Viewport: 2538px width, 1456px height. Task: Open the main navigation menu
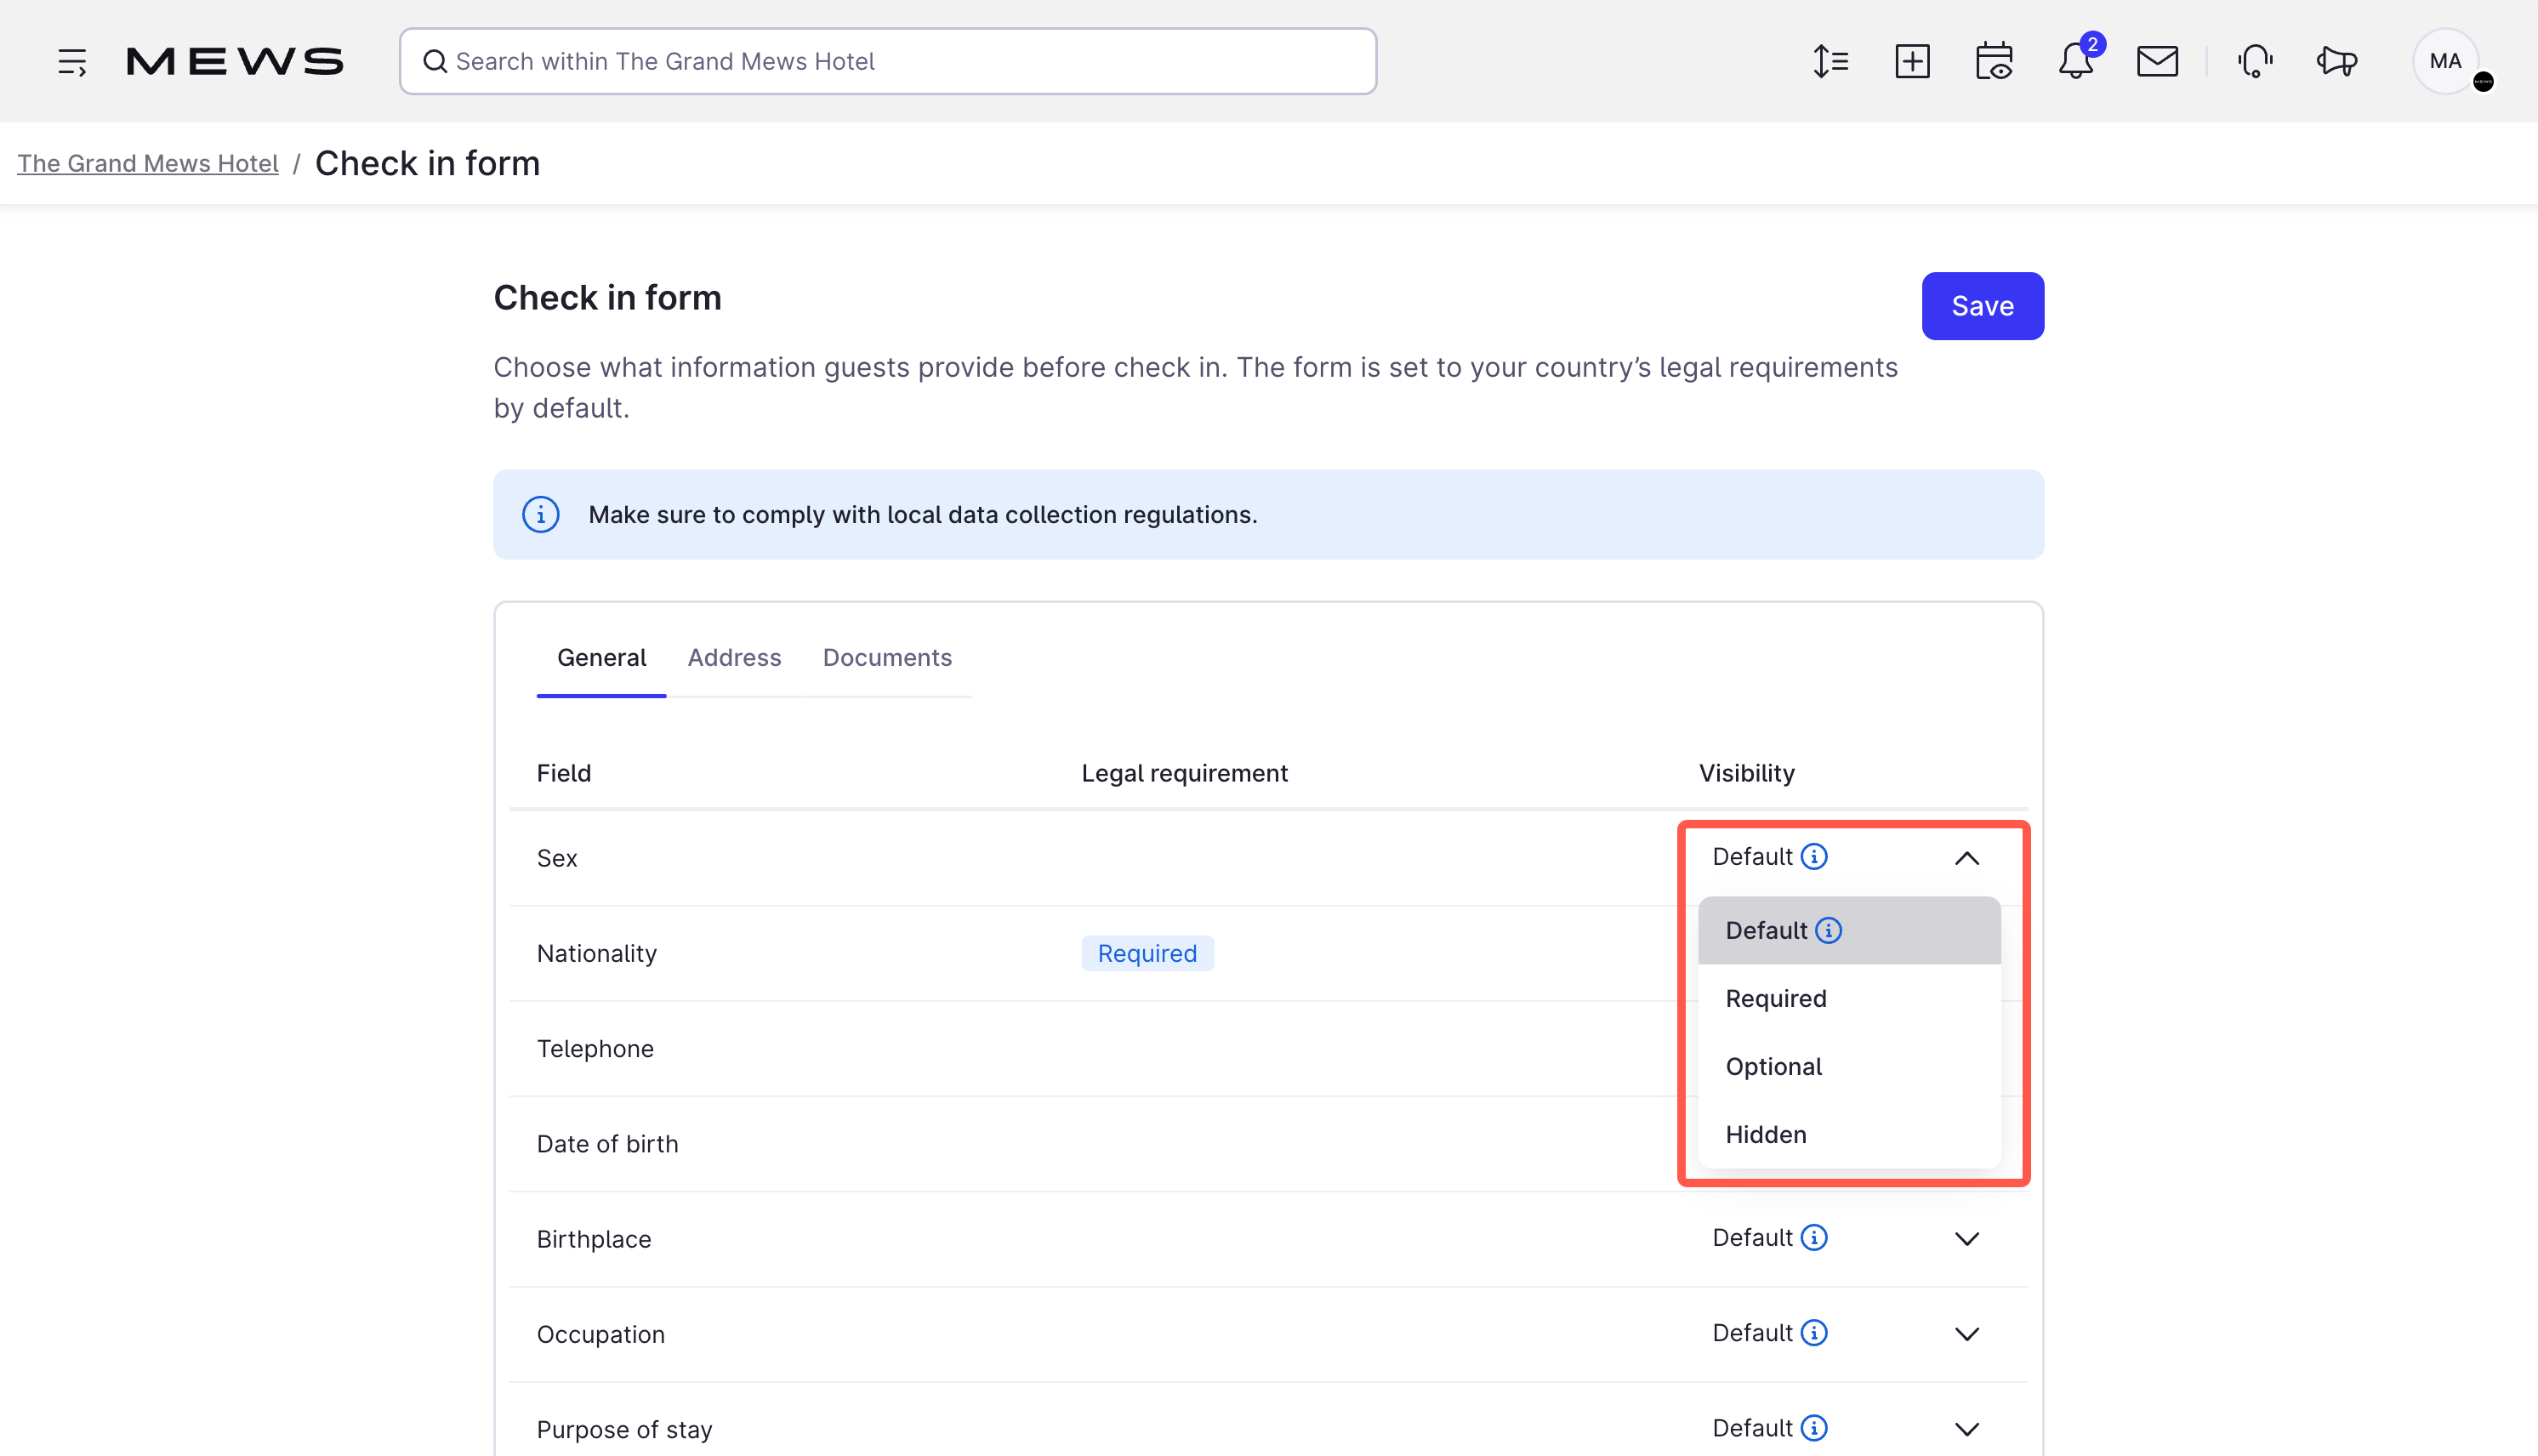72,60
